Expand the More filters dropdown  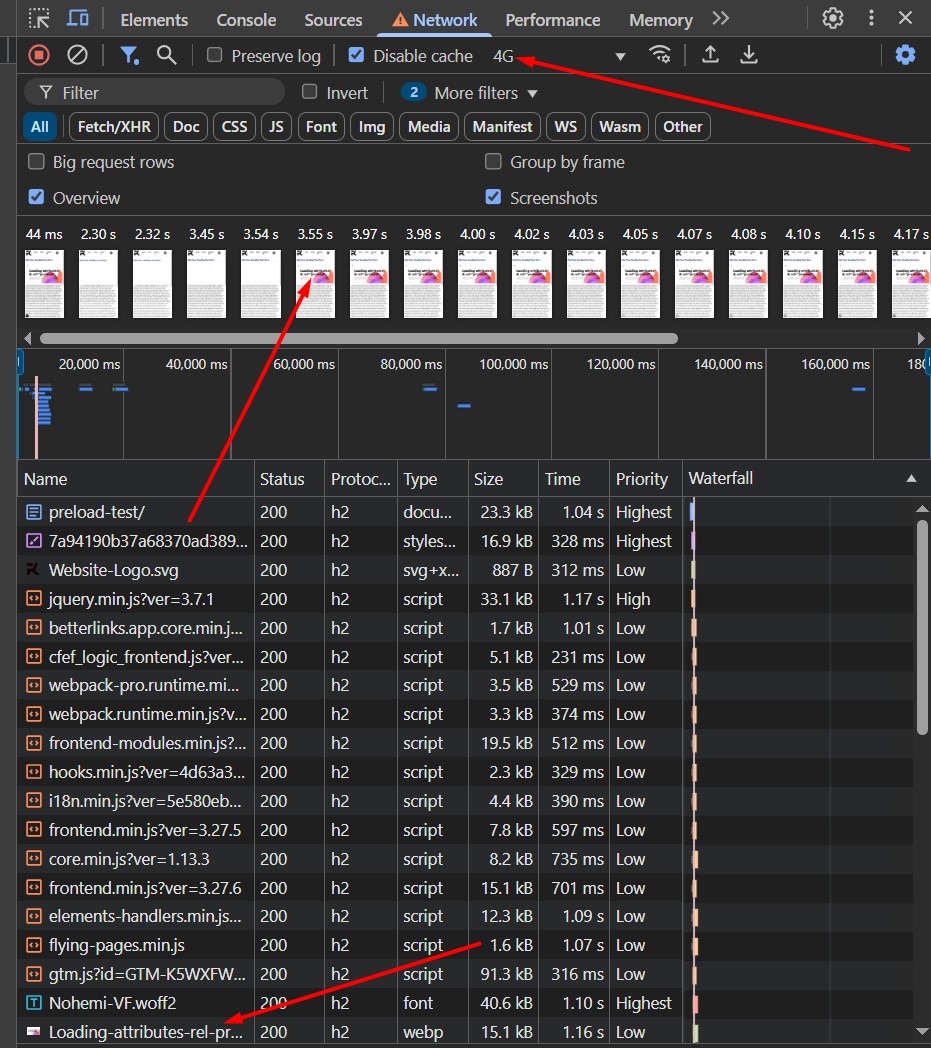(486, 93)
